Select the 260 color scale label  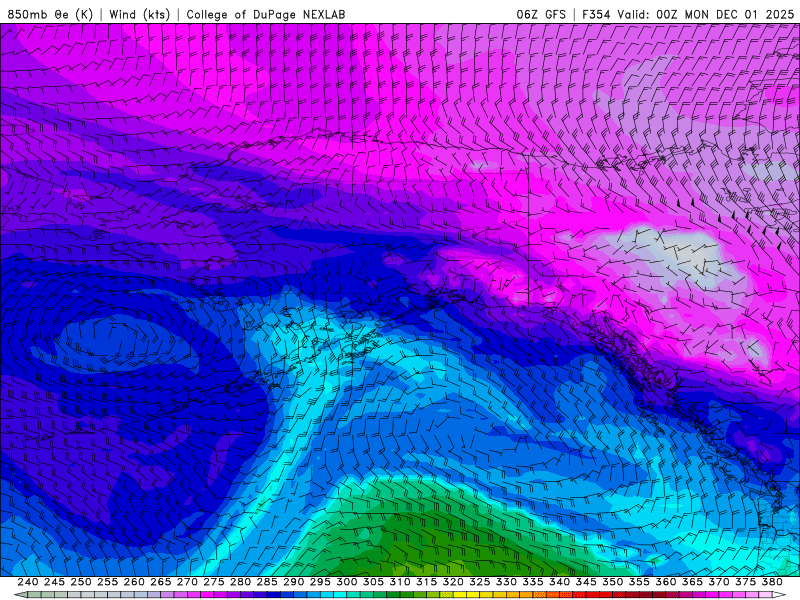134,582
